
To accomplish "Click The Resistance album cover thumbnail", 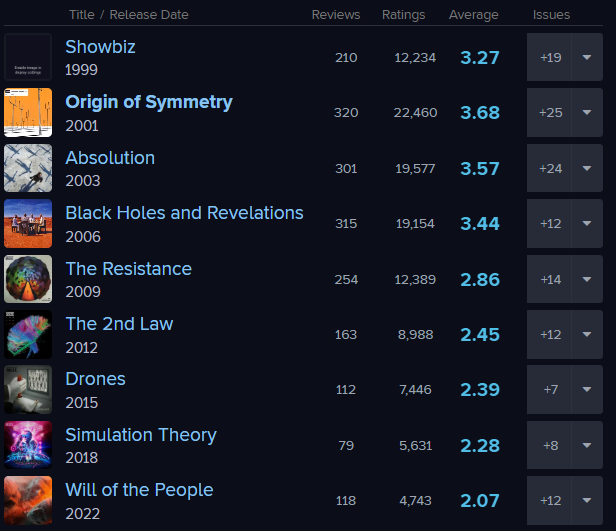I will (28, 279).
